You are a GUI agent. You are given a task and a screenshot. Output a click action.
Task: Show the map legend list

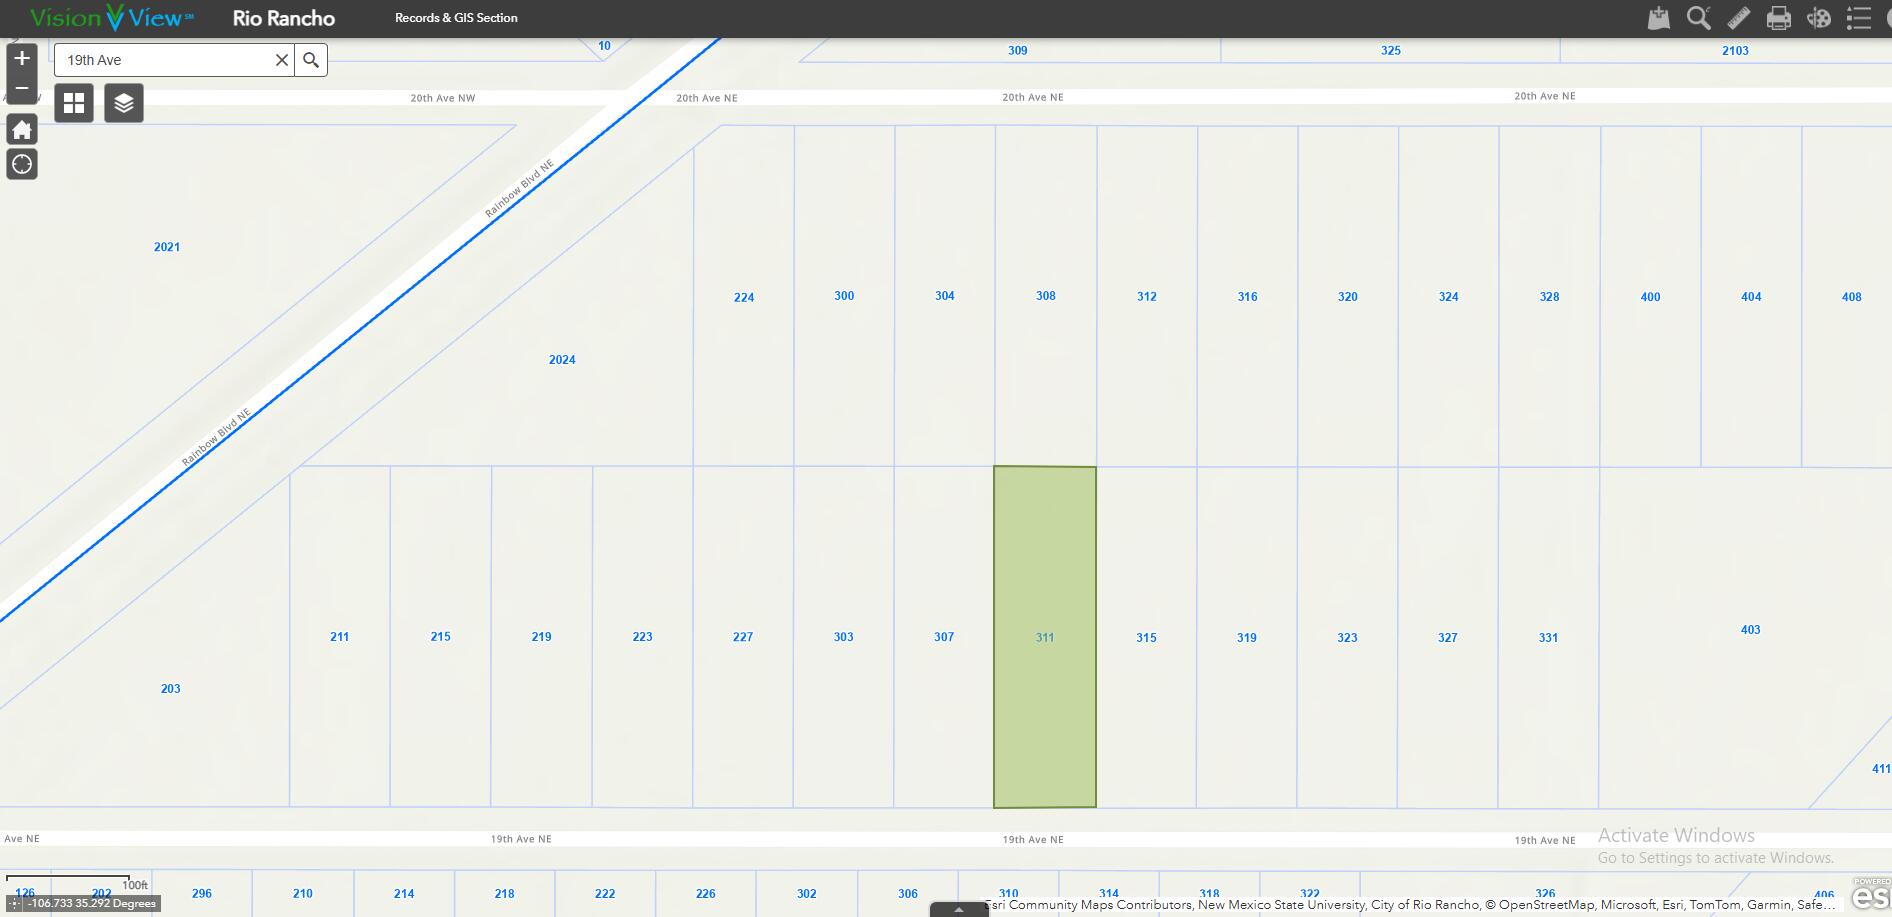[1859, 18]
